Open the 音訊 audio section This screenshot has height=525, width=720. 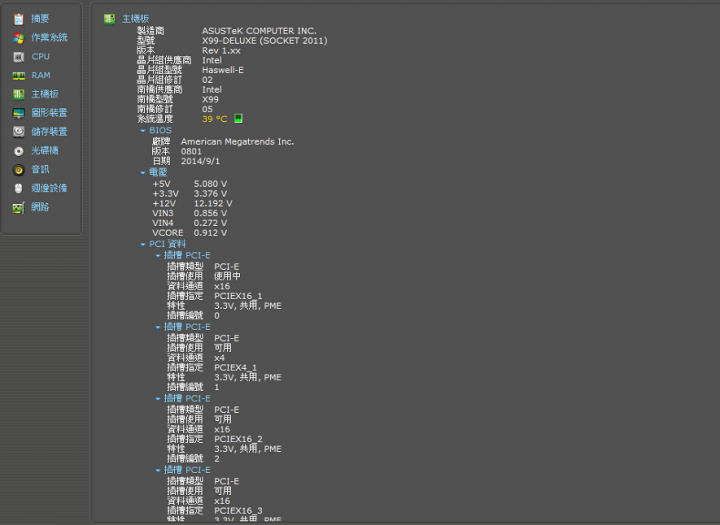point(40,169)
